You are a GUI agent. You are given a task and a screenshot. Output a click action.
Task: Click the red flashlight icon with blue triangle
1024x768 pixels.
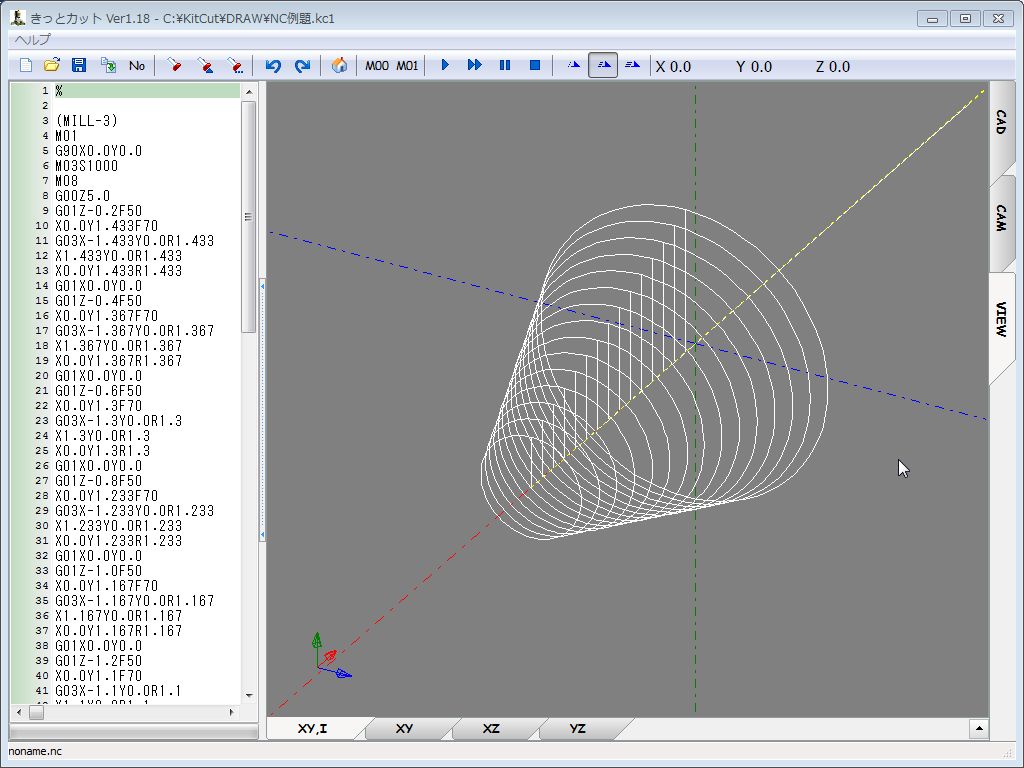tap(205, 65)
